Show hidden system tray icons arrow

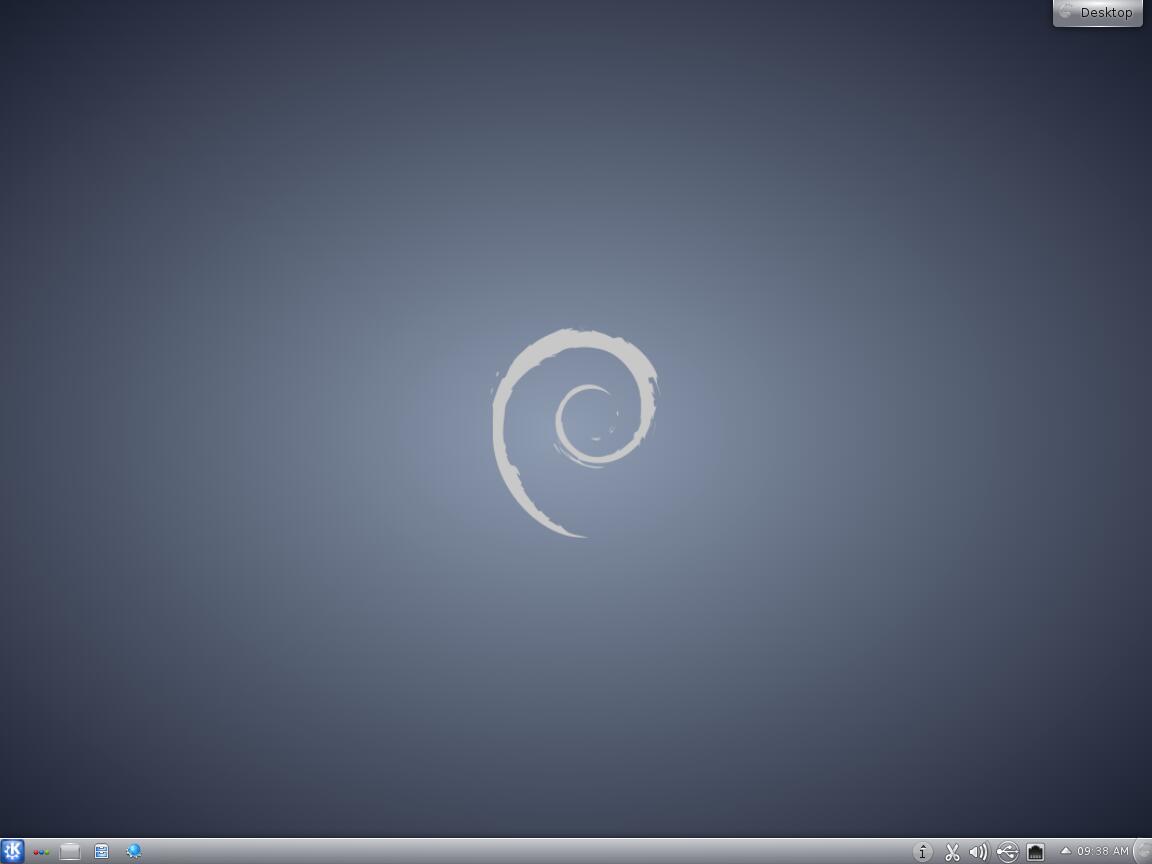pos(1065,851)
